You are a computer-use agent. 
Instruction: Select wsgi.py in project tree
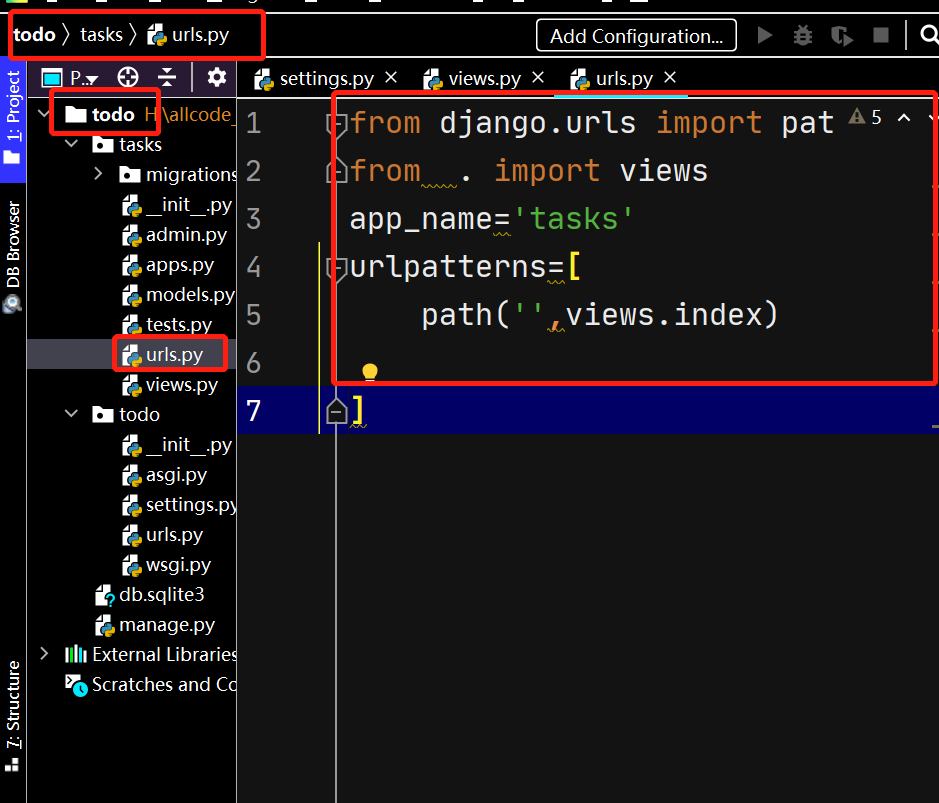tap(166, 565)
